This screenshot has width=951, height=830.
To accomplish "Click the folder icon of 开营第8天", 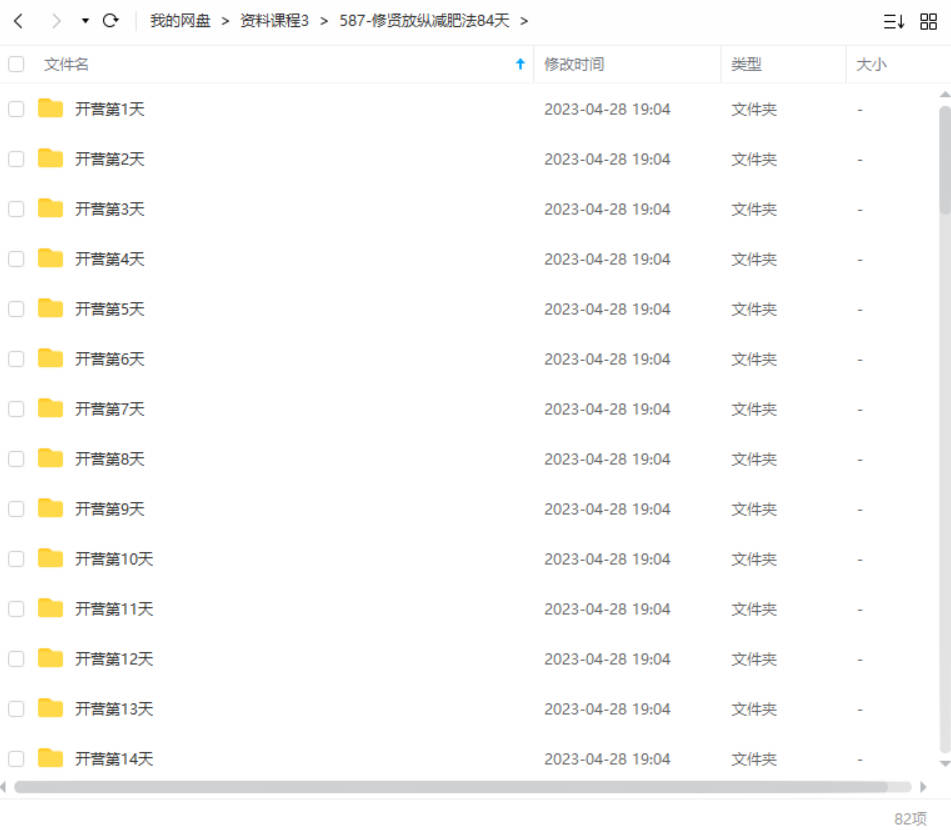I will click(50, 457).
